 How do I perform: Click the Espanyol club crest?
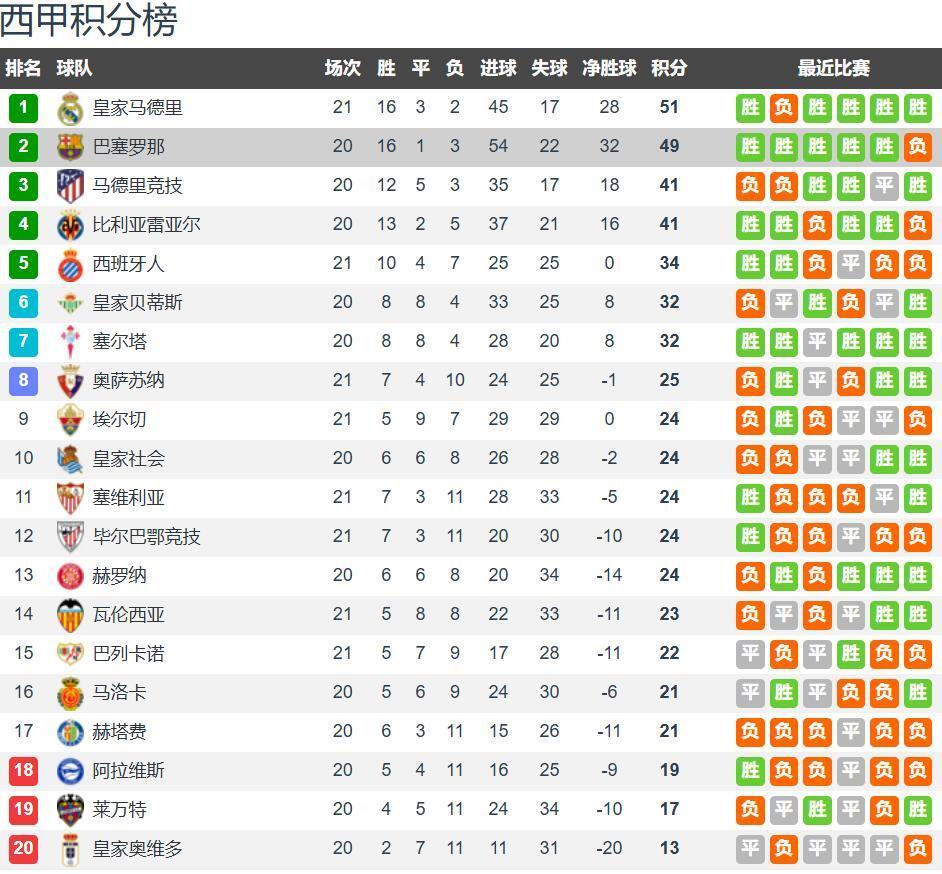[69, 264]
